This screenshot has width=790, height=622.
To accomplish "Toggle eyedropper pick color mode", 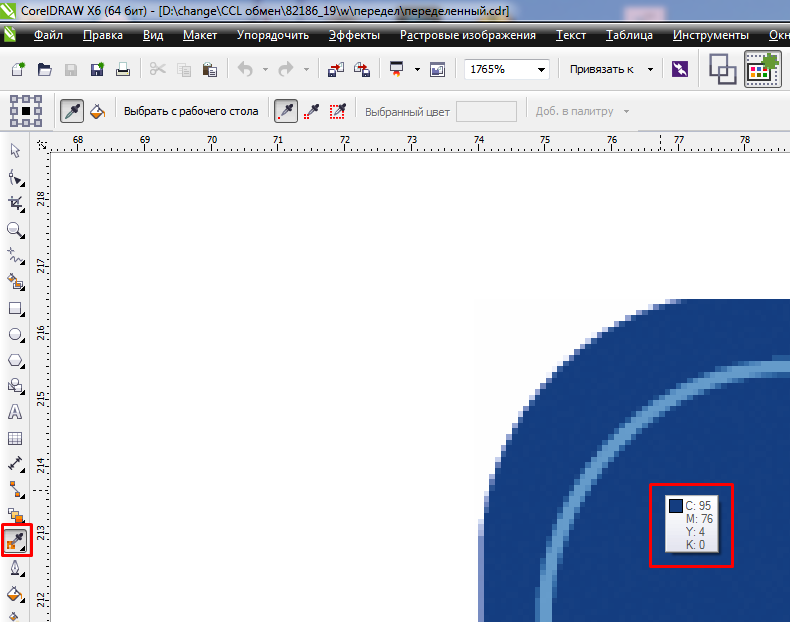I will (x=72, y=111).
